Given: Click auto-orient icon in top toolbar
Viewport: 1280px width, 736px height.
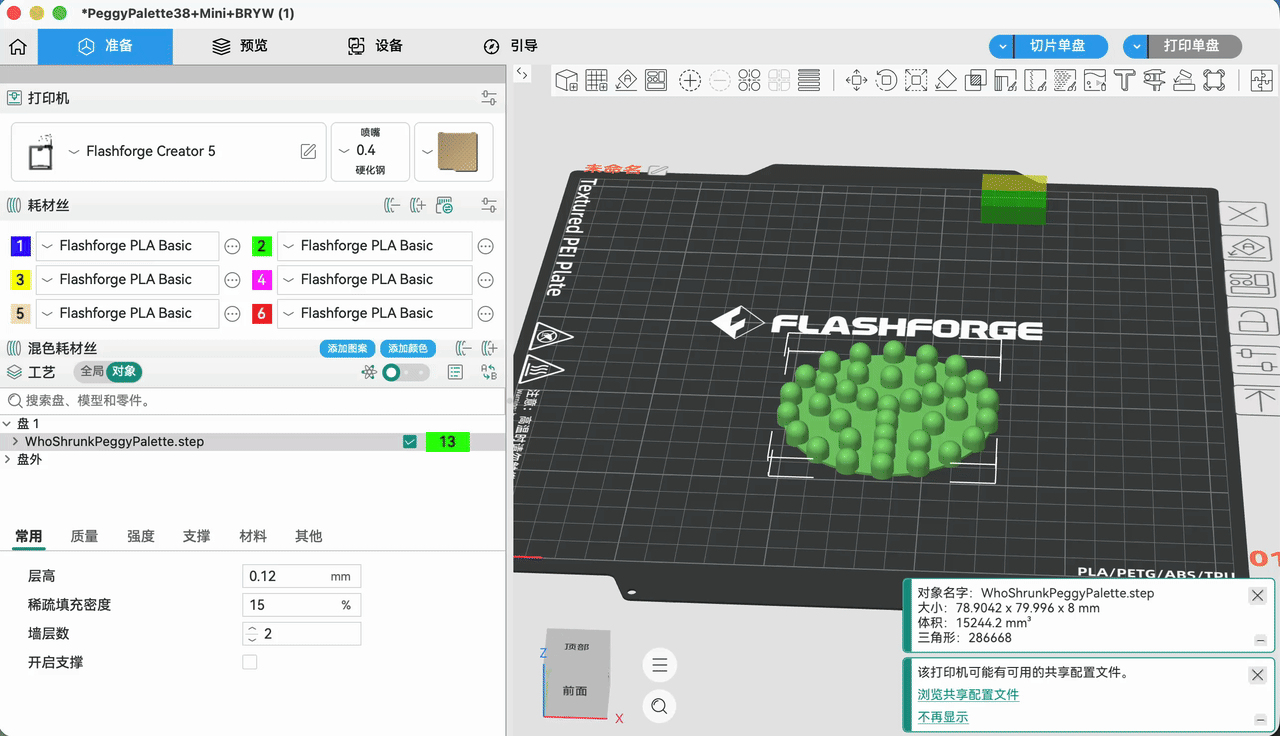Looking at the screenshot, I should point(627,81).
